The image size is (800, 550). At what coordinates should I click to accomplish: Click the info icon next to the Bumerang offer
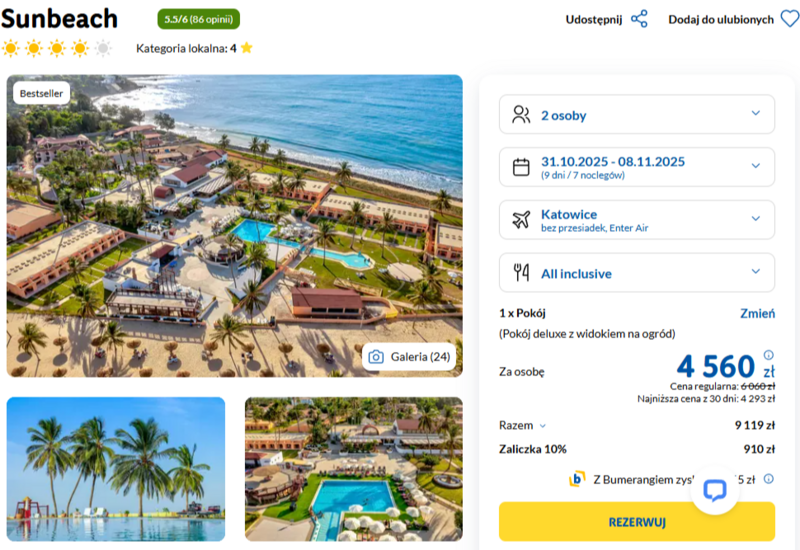click(768, 479)
